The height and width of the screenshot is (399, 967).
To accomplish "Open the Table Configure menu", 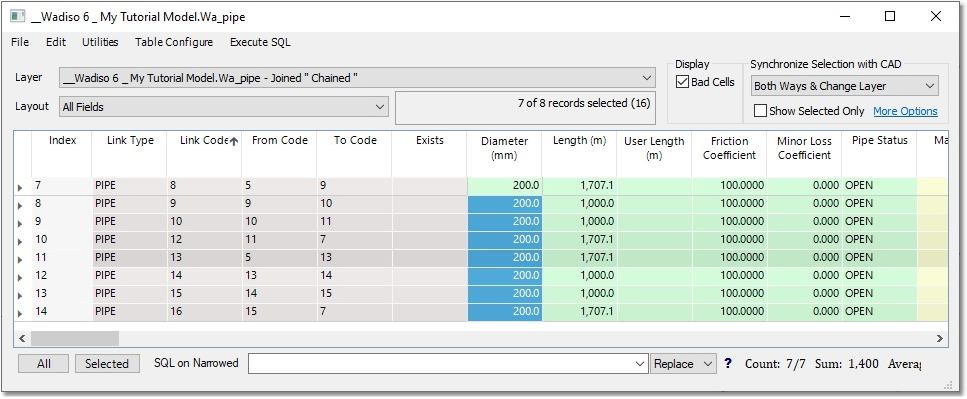I will (174, 42).
